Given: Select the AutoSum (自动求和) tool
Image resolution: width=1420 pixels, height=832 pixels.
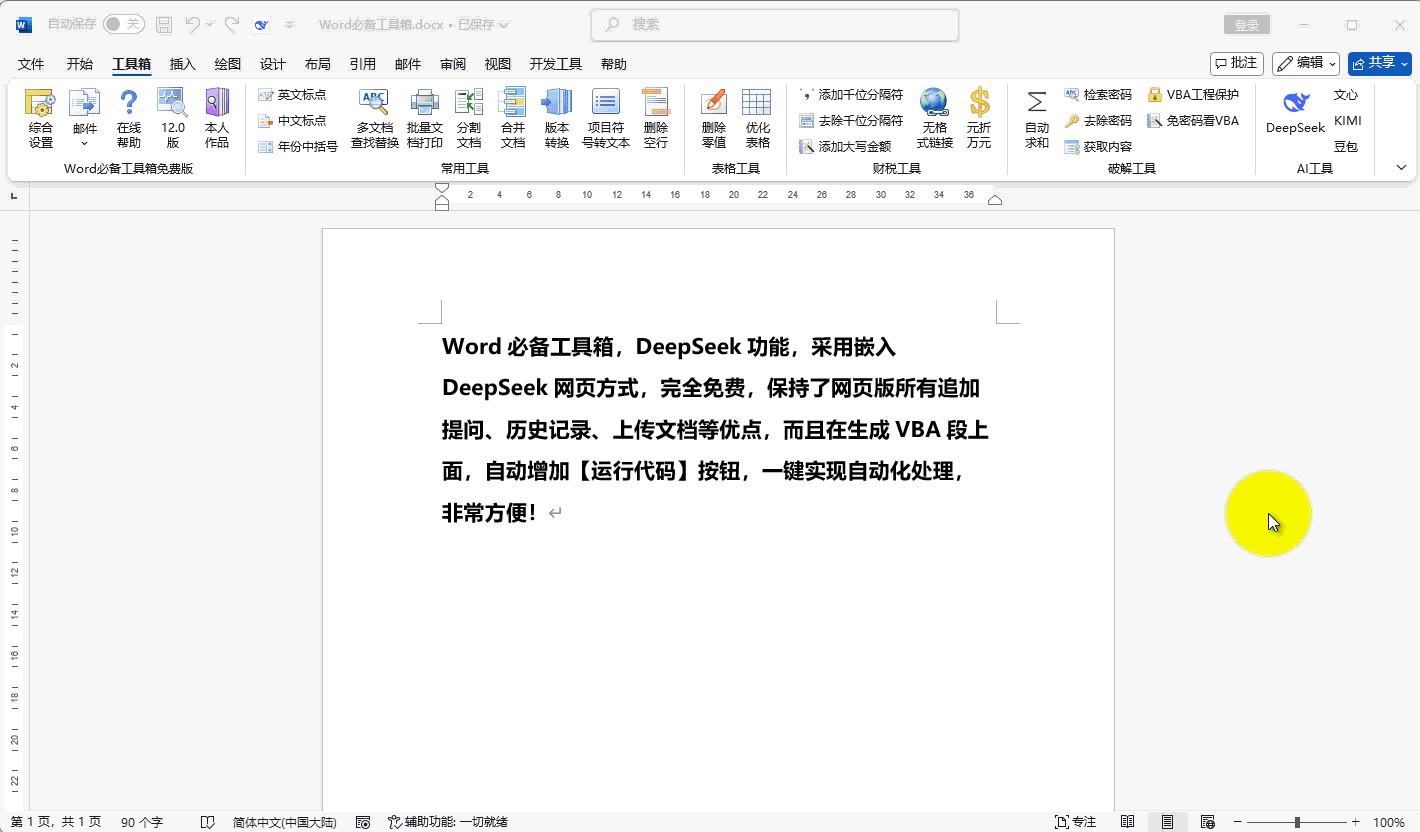Looking at the screenshot, I should tap(1037, 118).
